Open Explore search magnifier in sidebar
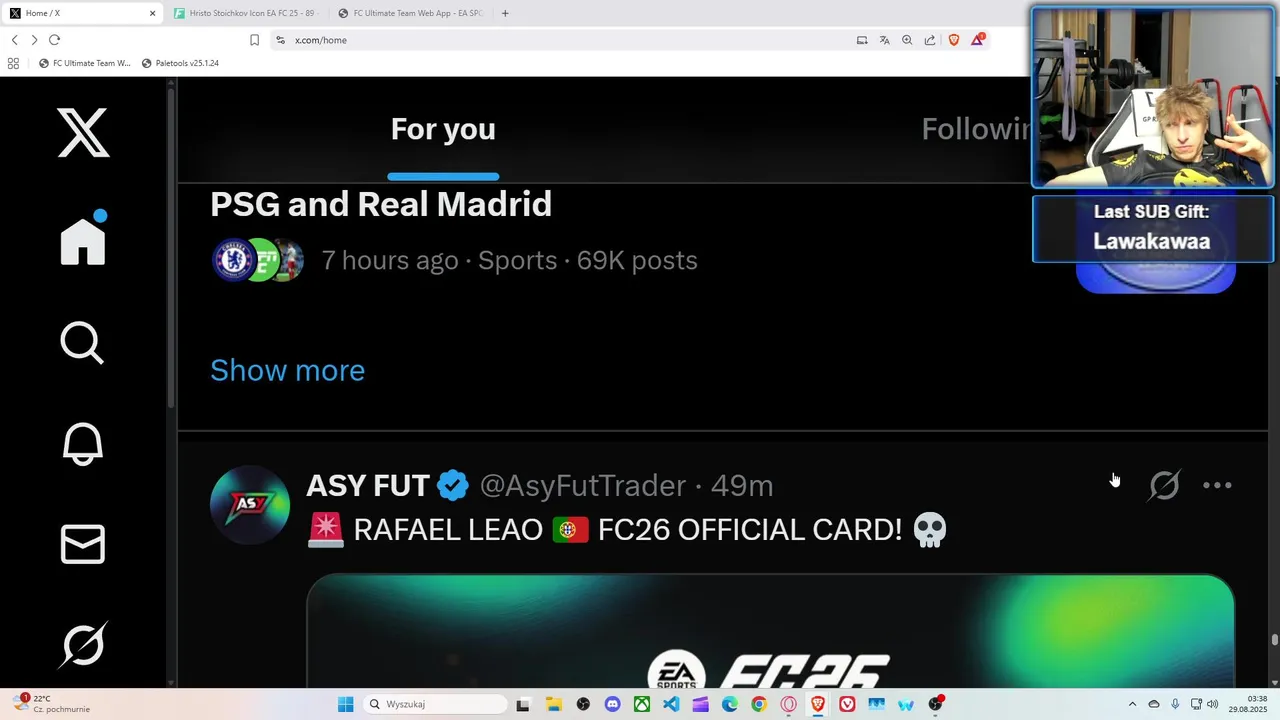 pyautogui.click(x=82, y=343)
